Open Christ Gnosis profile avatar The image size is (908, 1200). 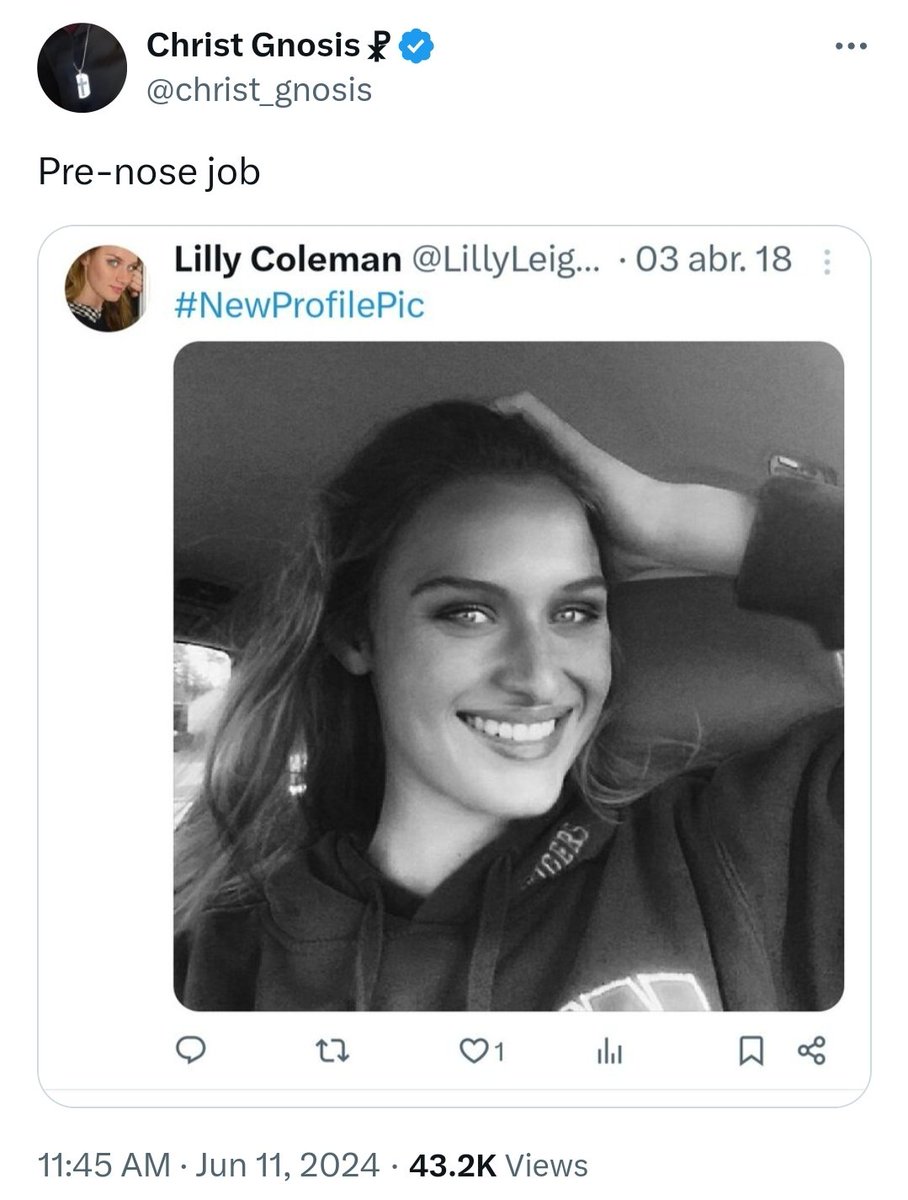click(82, 67)
